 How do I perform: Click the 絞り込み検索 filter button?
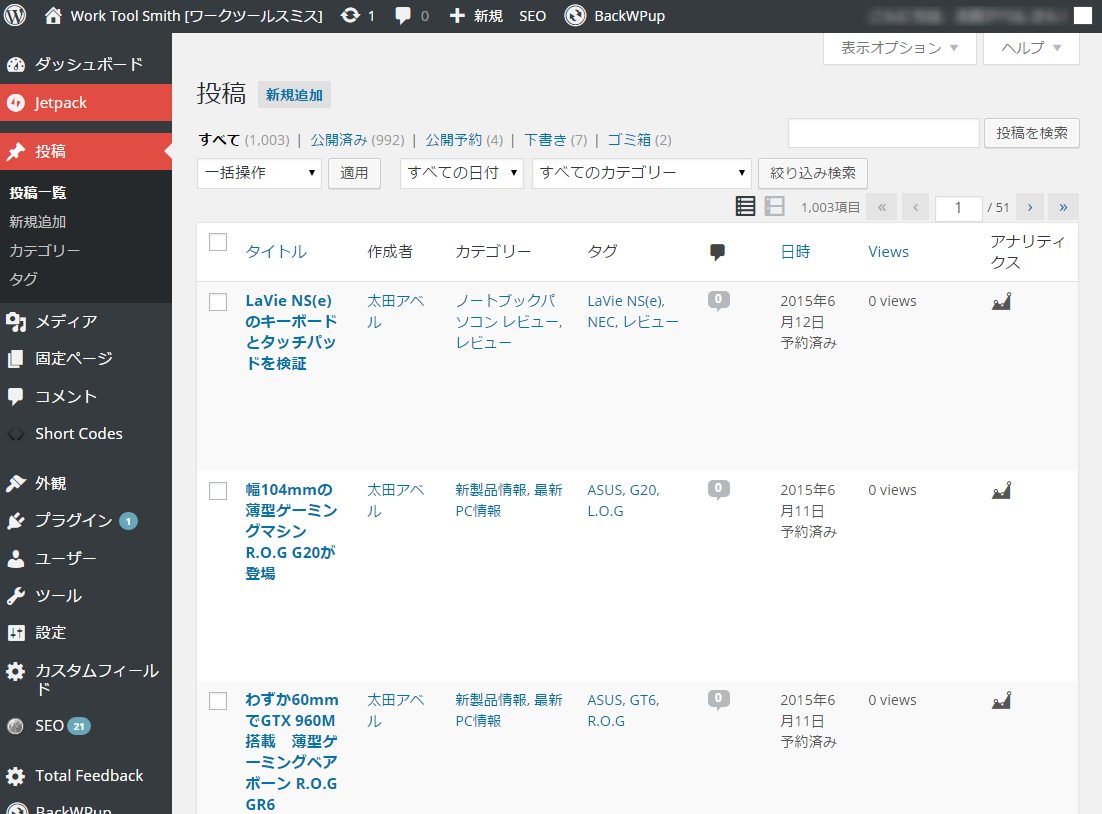pyautogui.click(x=813, y=173)
